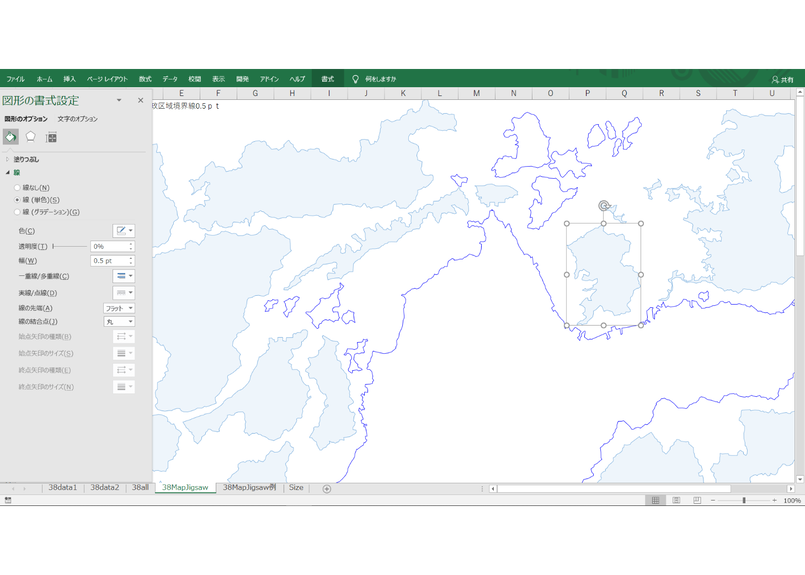Open the 校閲 ribbon tab
The image size is (805, 575).
pyautogui.click(x=195, y=79)
